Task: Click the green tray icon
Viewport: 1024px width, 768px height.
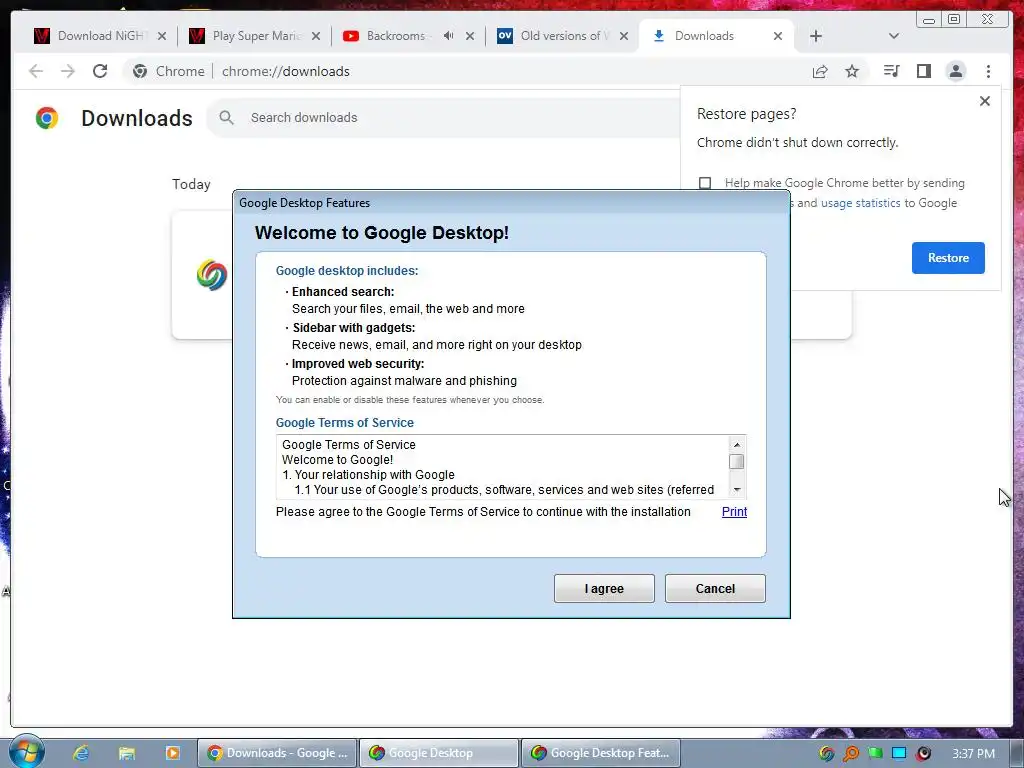Action: point(875,754)
